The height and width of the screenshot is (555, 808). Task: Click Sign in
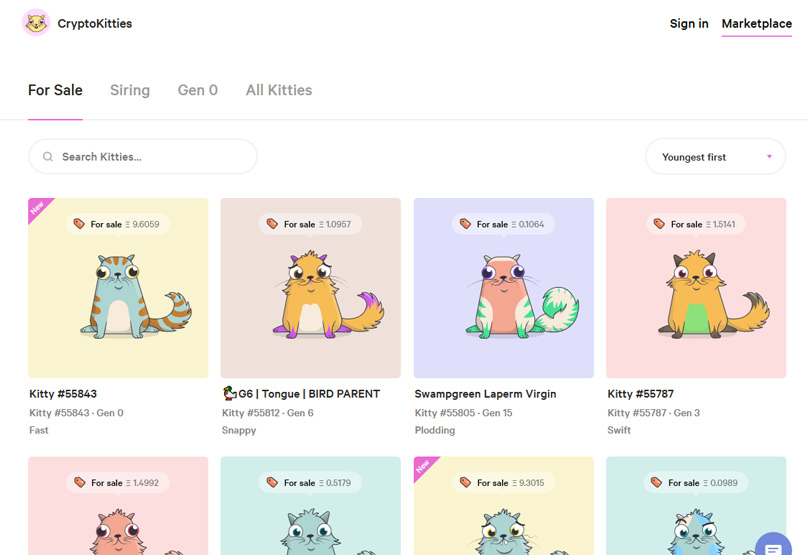(689, 24)
